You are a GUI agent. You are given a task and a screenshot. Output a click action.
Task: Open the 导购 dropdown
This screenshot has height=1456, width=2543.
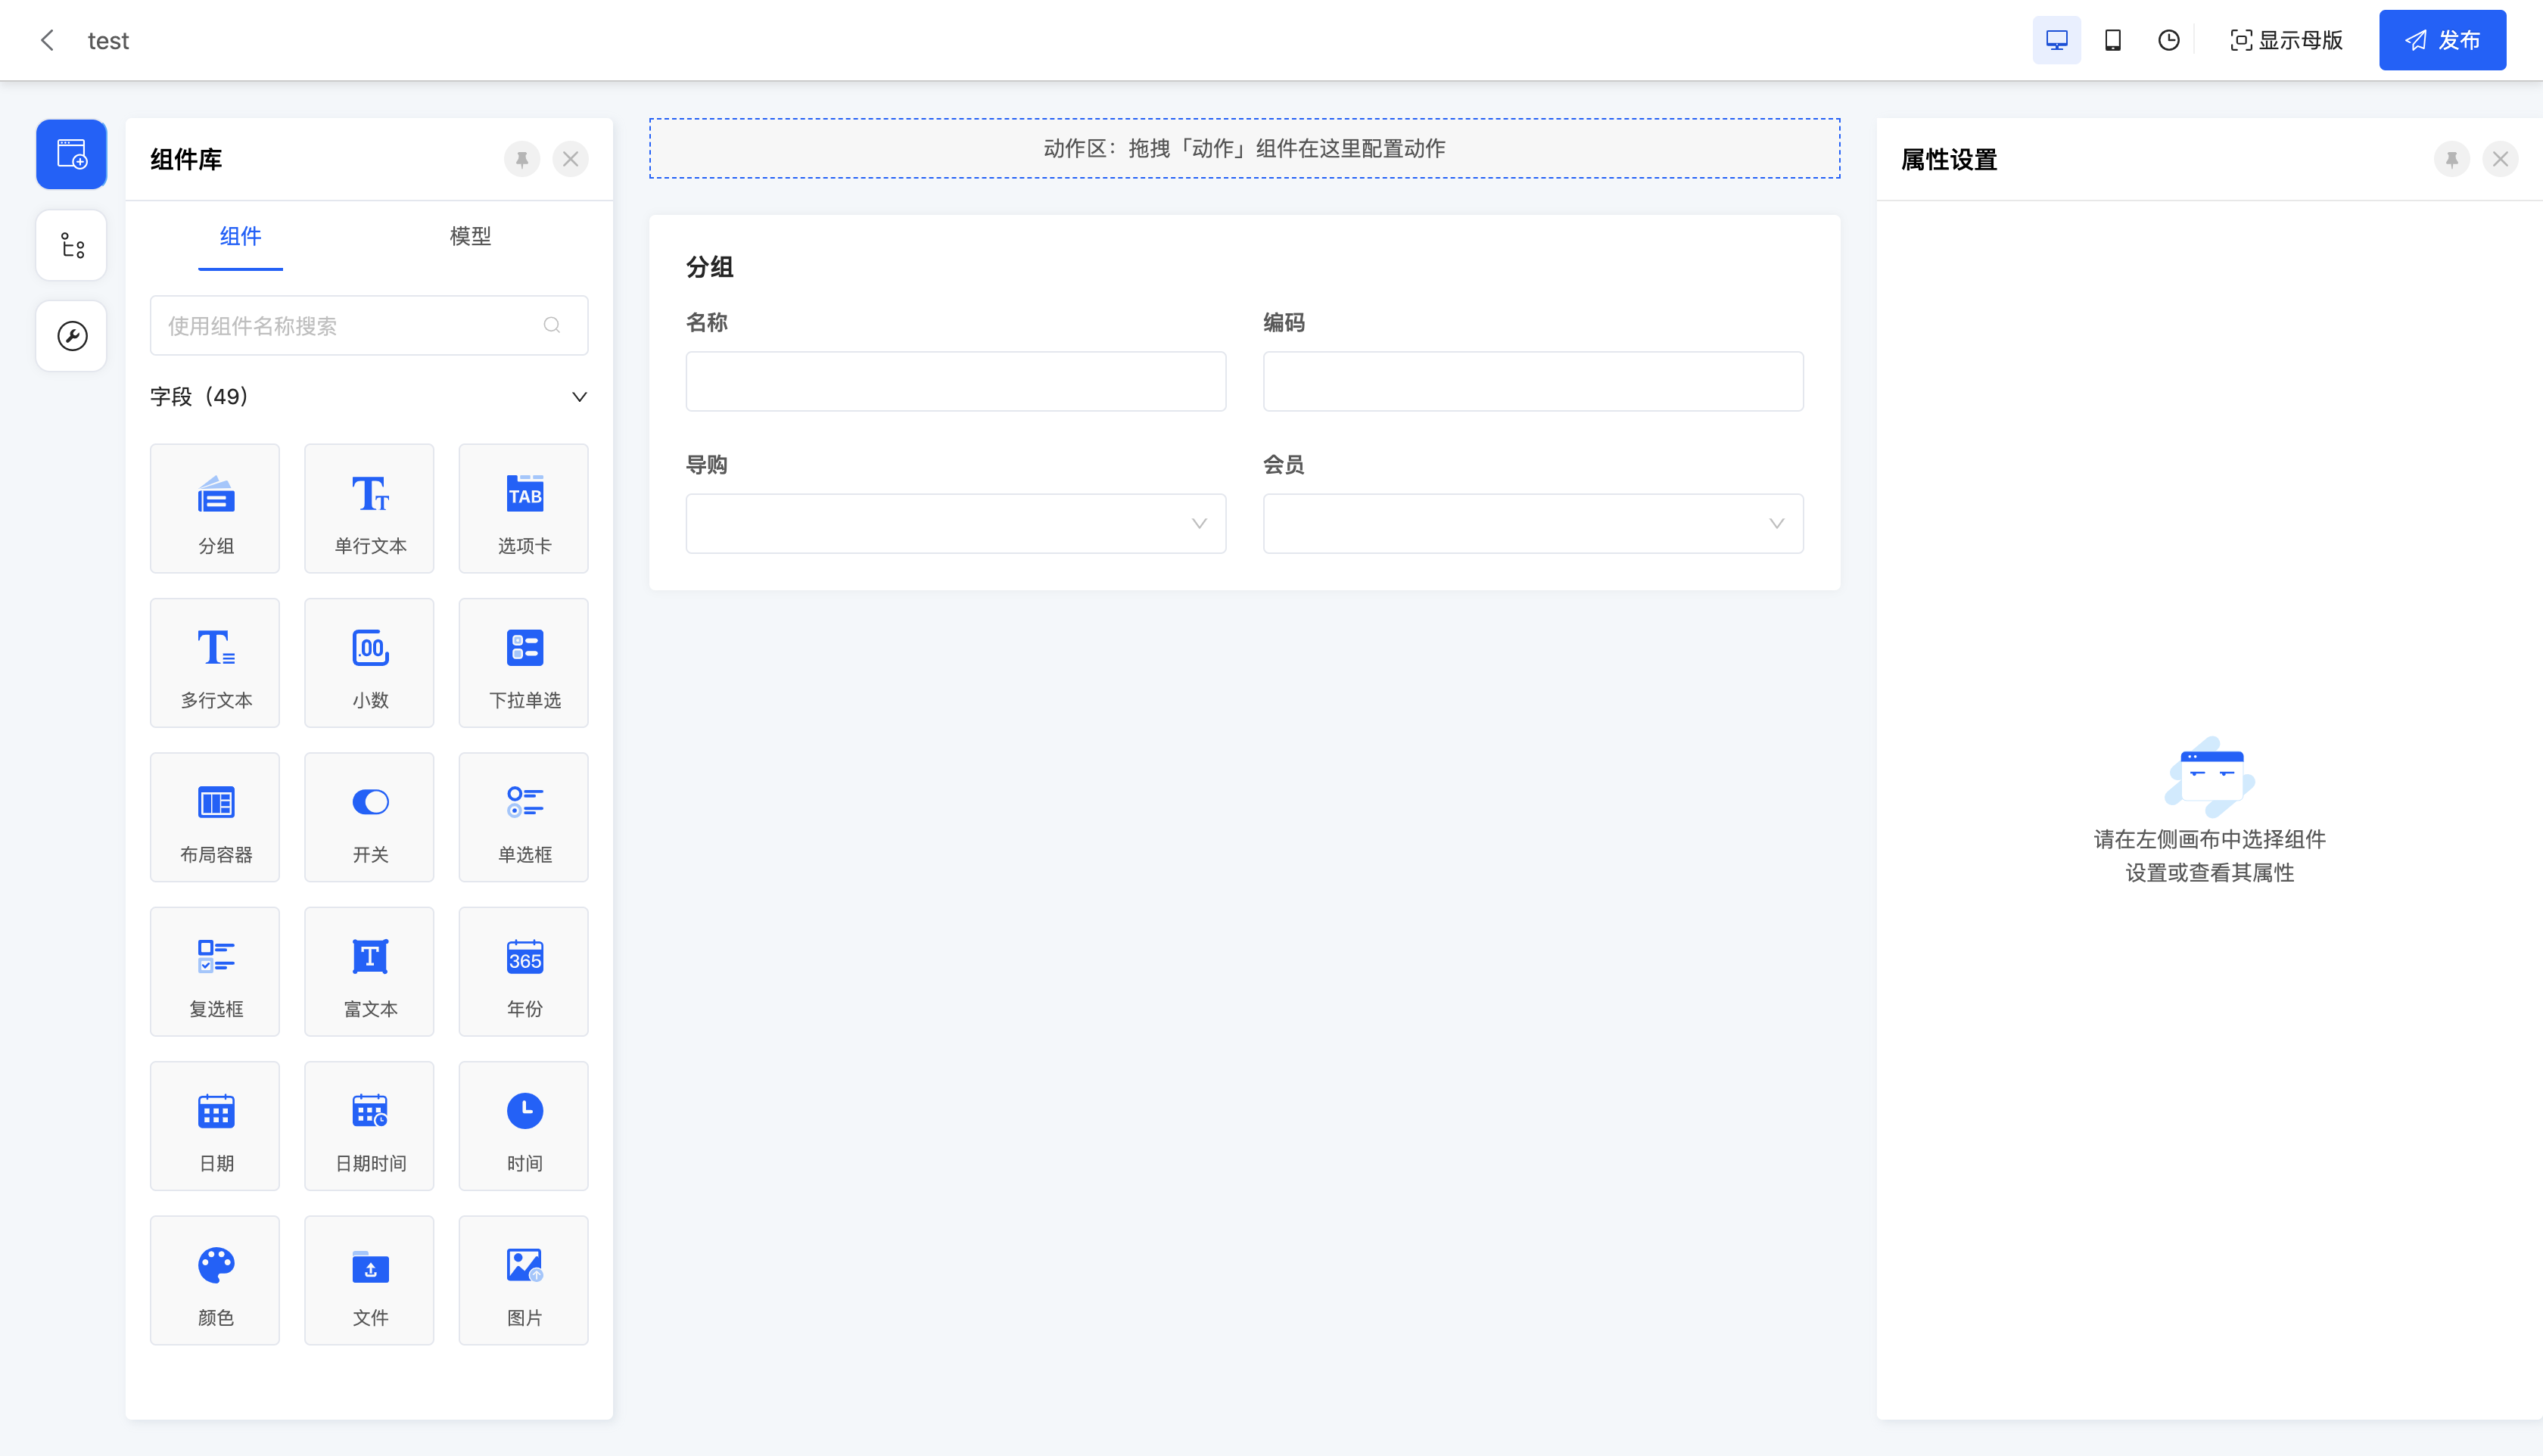(x=955, y=523)
